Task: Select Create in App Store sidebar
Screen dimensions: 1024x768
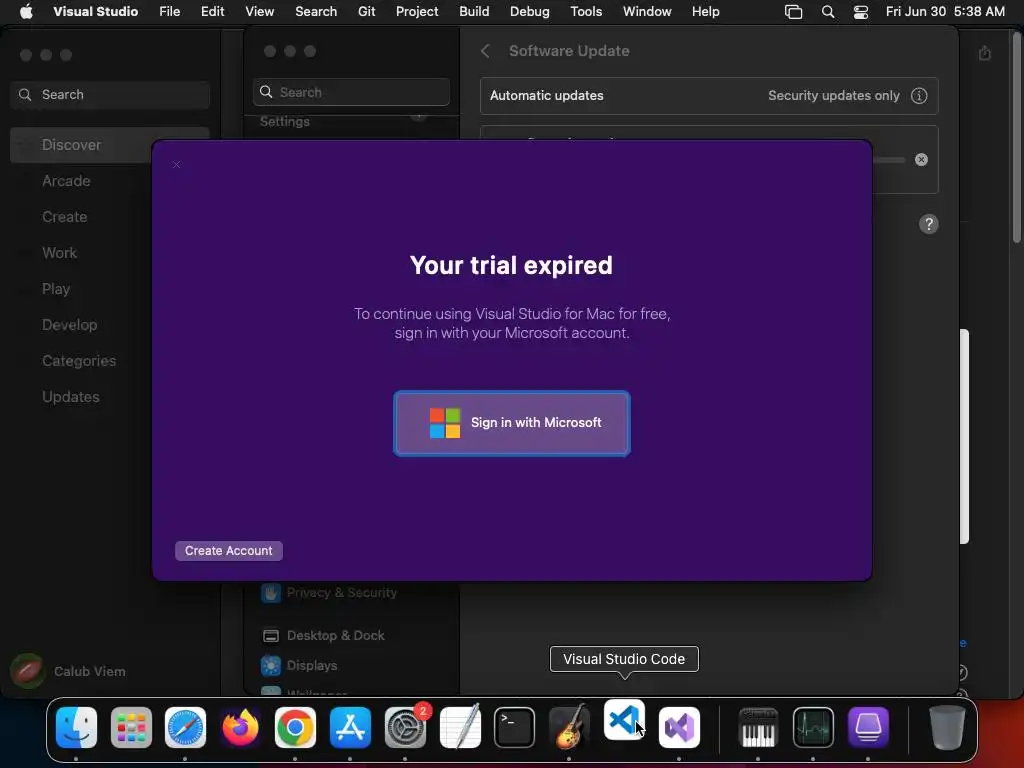Action: point(65,217)
